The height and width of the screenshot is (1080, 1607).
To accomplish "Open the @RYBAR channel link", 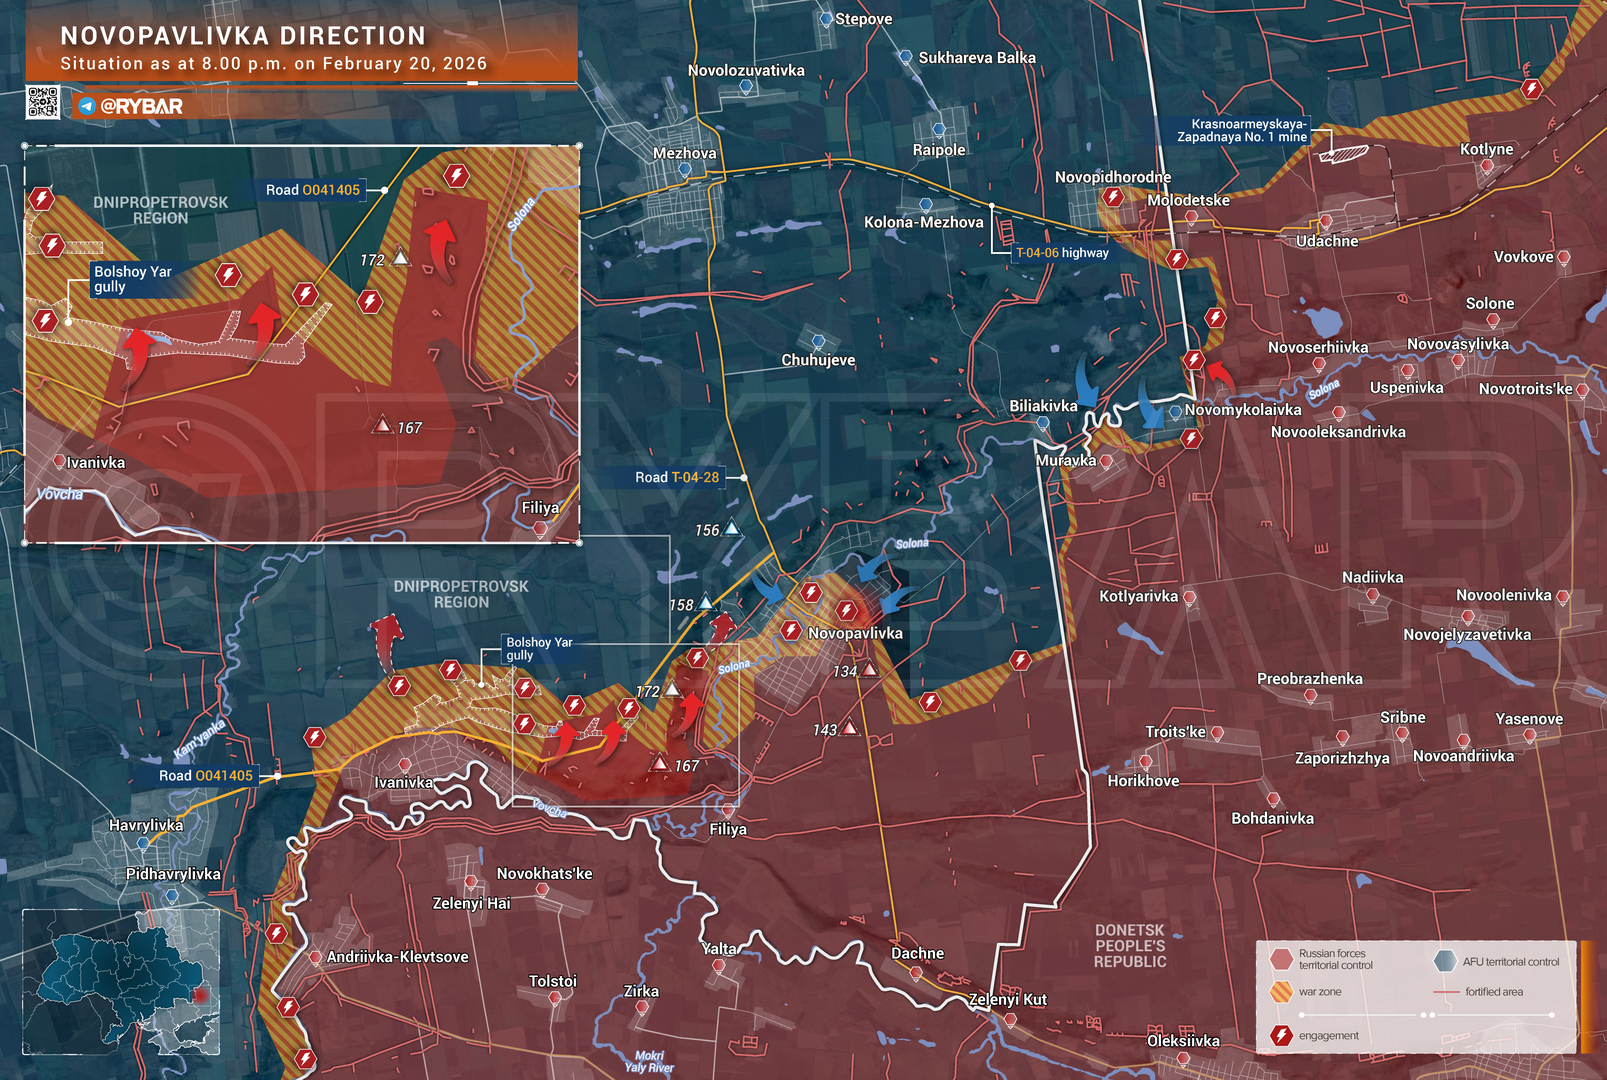I will click(141, 106).
